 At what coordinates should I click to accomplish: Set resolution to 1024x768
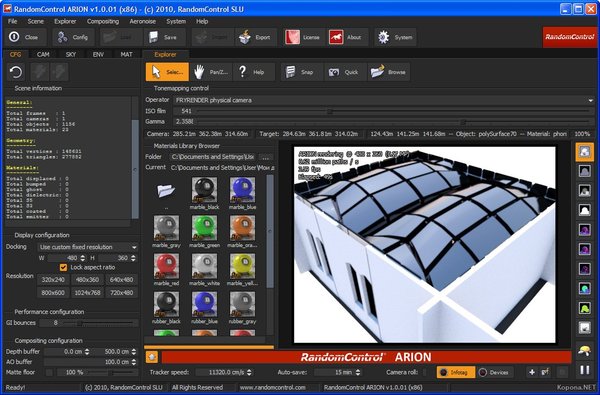coord(87,293)
